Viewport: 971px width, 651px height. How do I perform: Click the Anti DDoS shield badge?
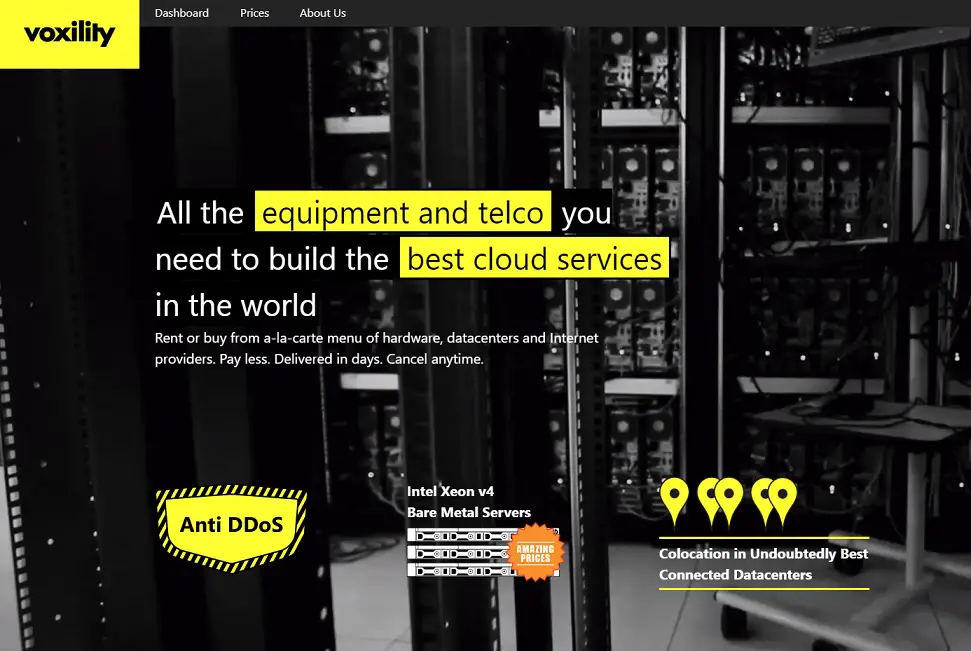point(232,528)
